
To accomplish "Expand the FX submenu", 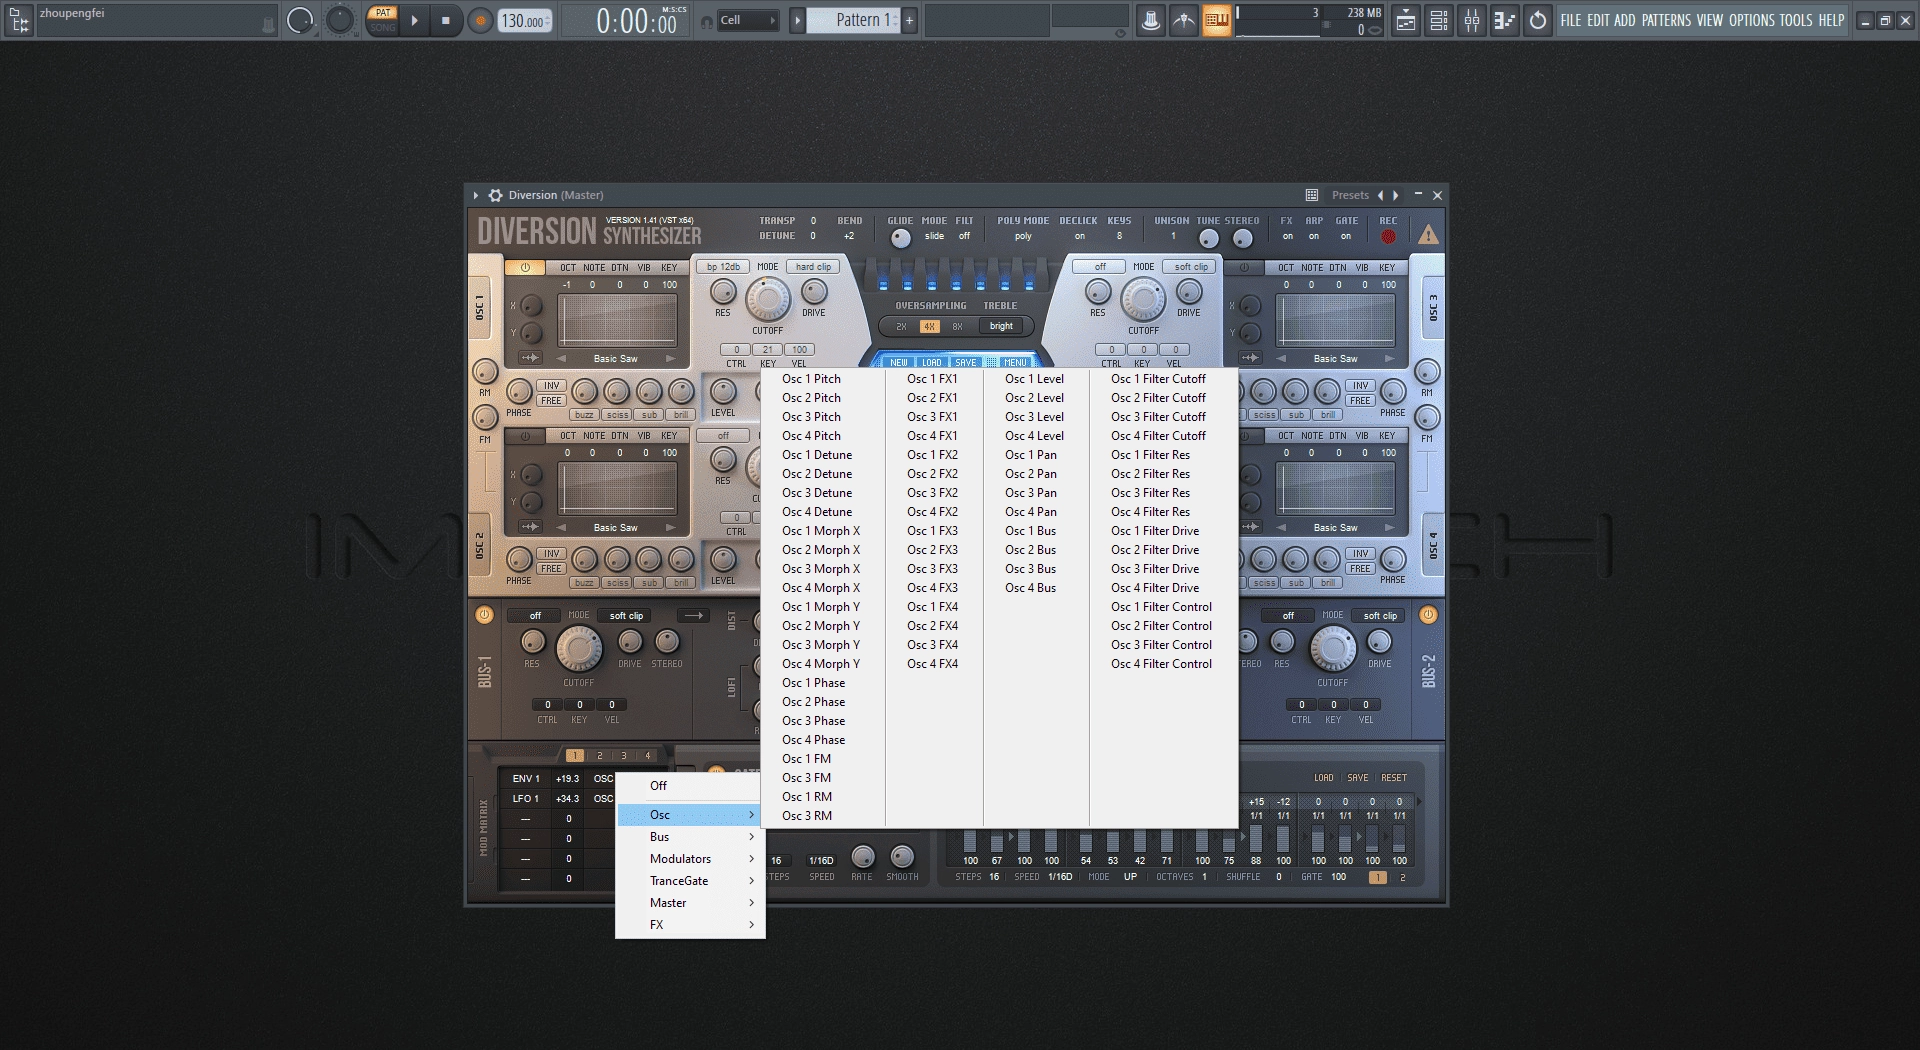I will click(690, 925).
